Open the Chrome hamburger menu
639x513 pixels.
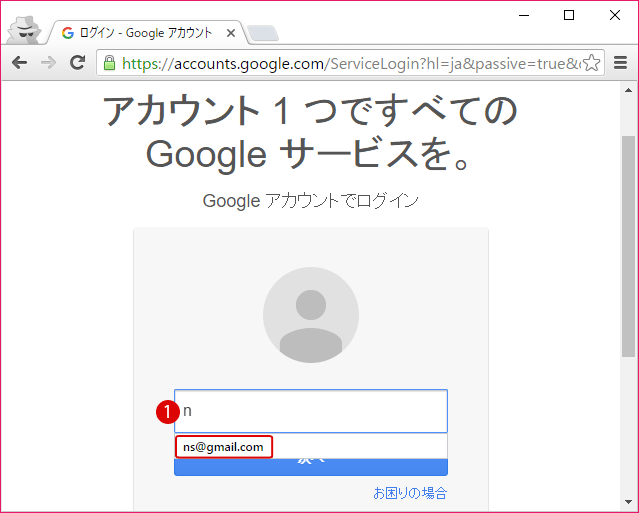pos(620,63)
